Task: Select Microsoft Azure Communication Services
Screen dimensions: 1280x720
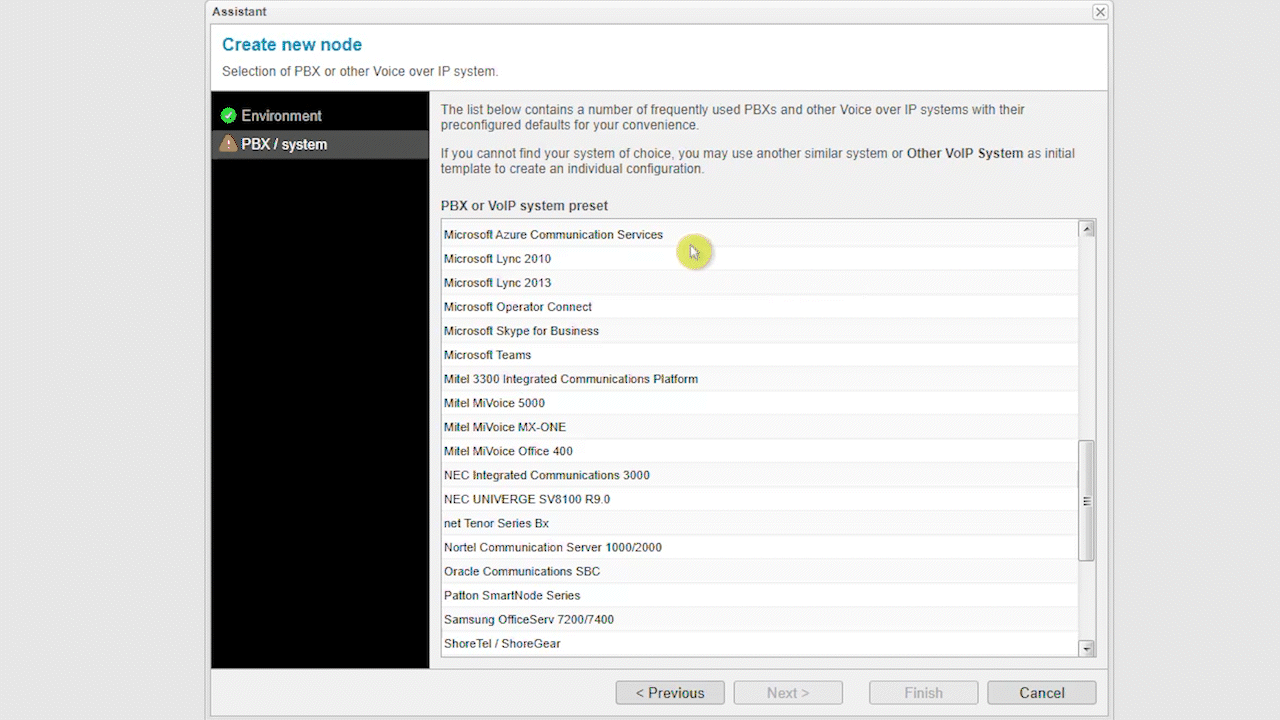Action: (x=760, y=235)
